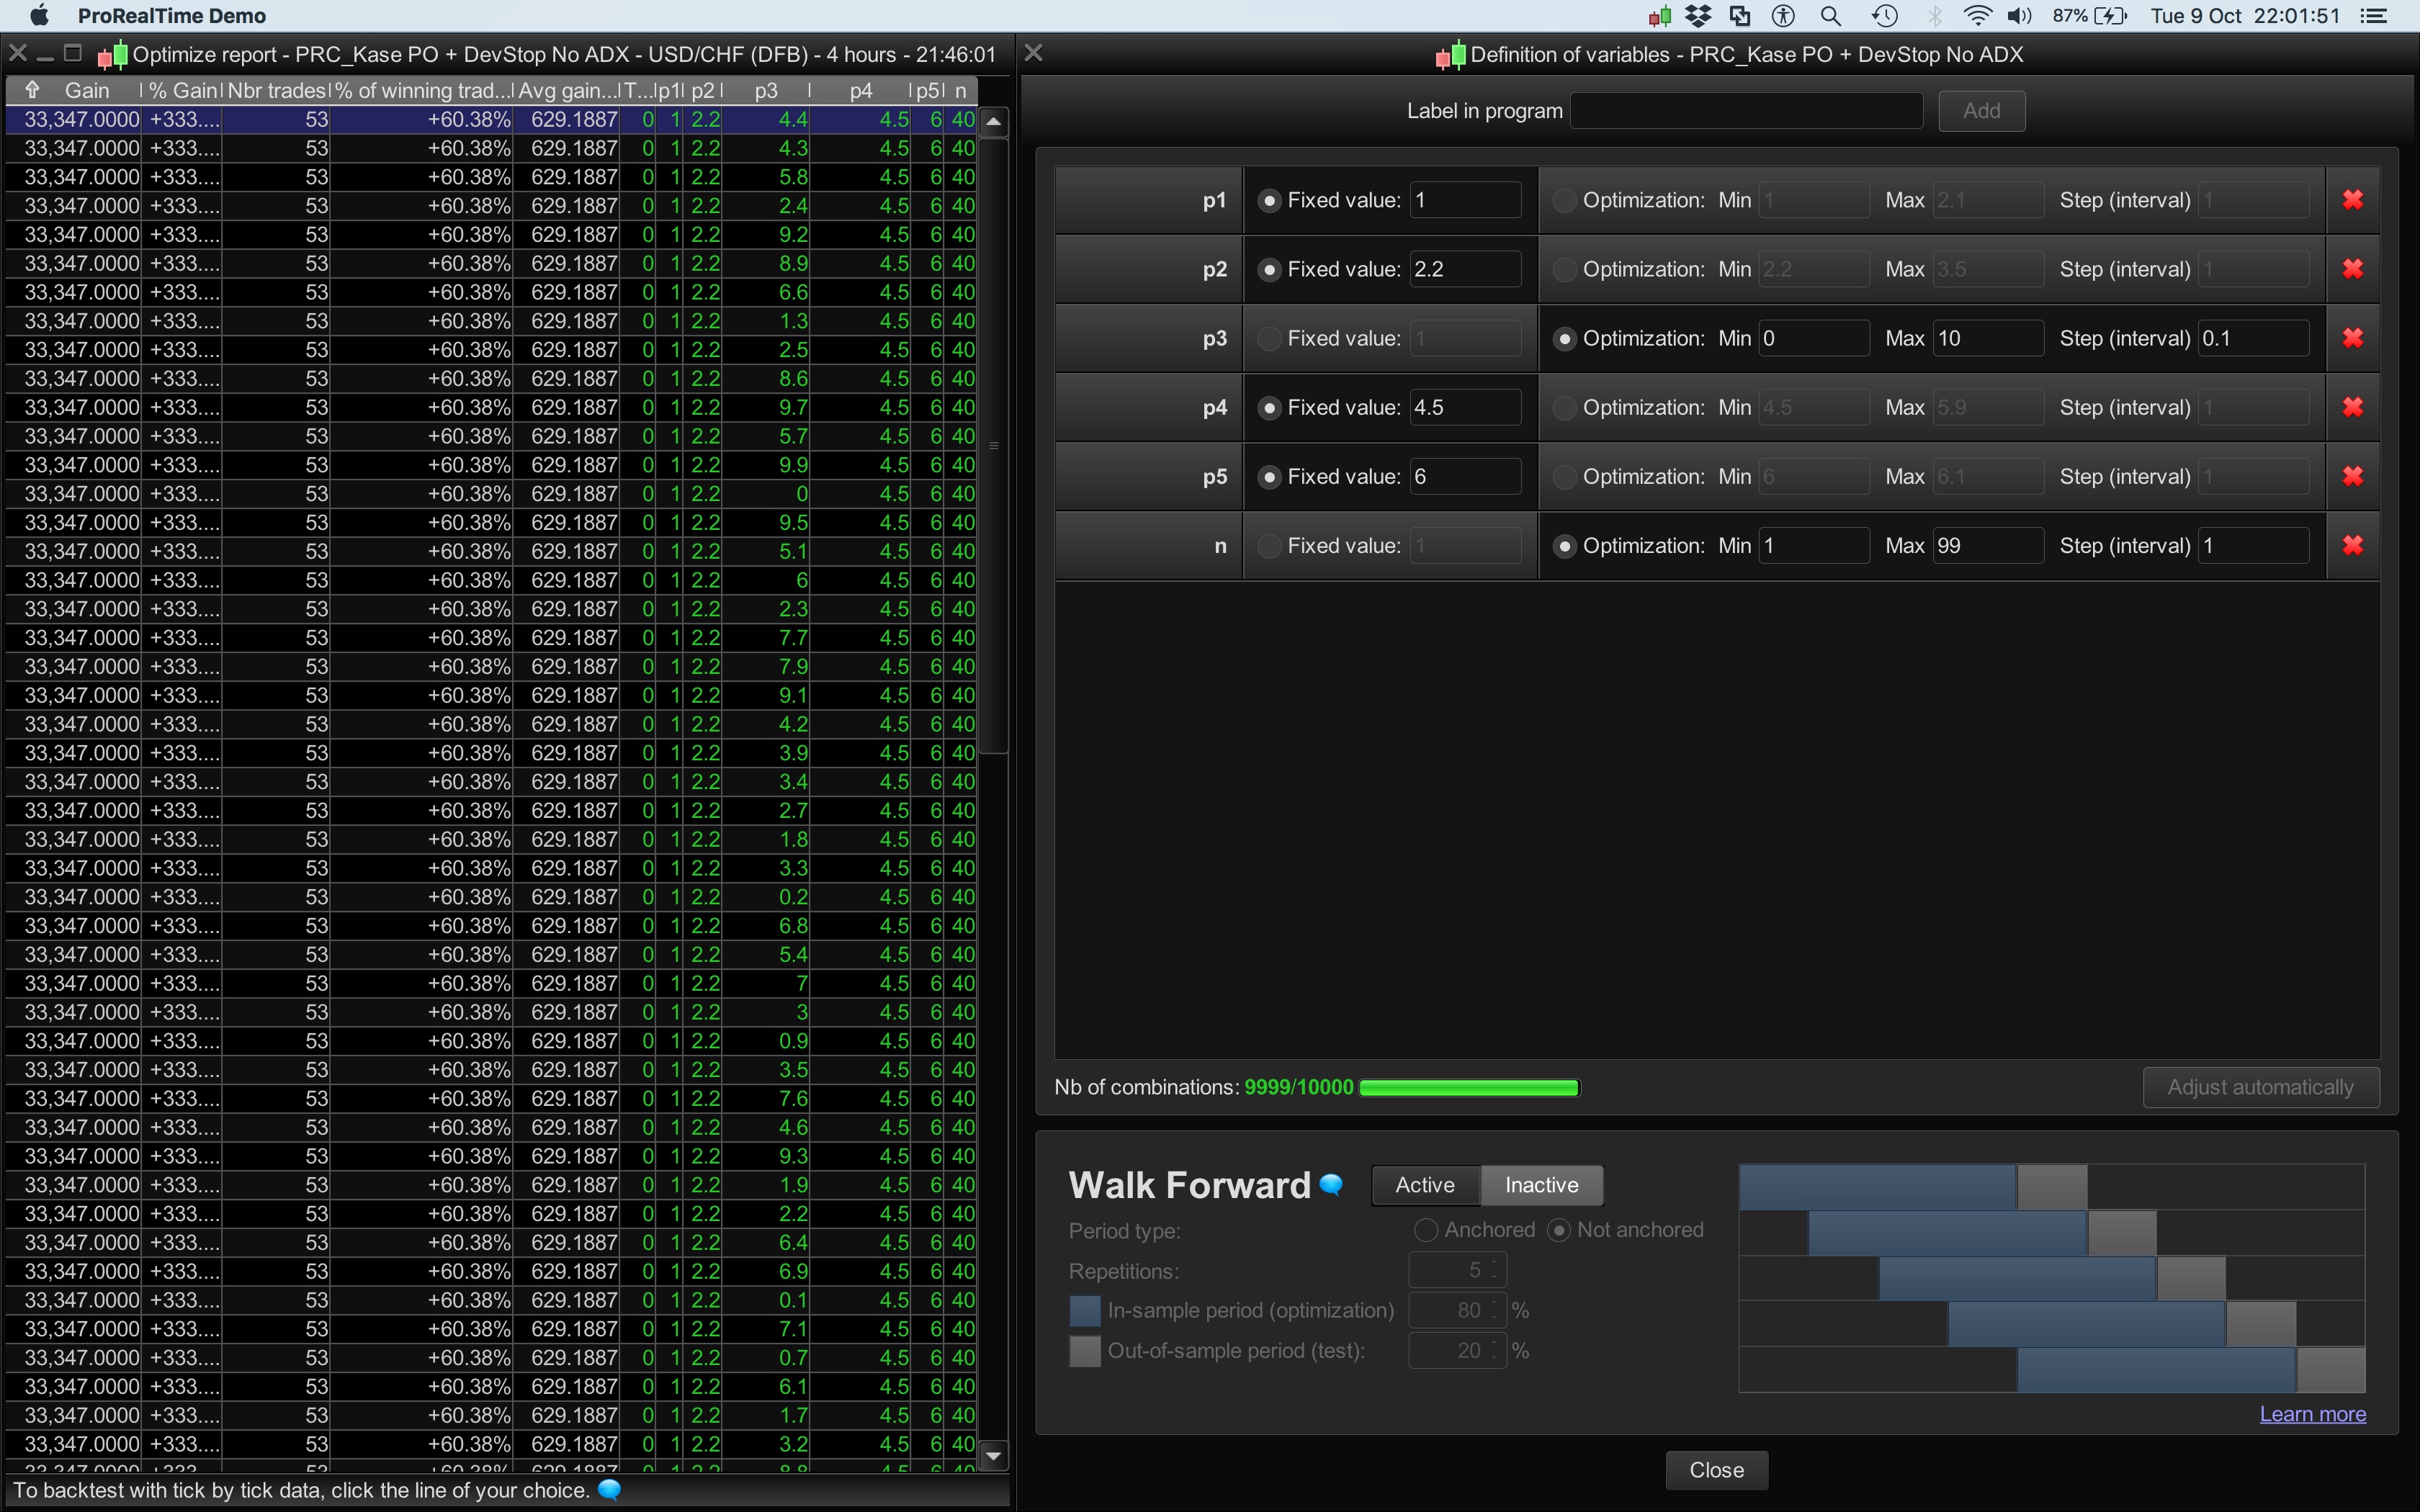Click the Close button
Image resolution: width=2420 pixels, height=1512 pixels.
[1716, 1470]
